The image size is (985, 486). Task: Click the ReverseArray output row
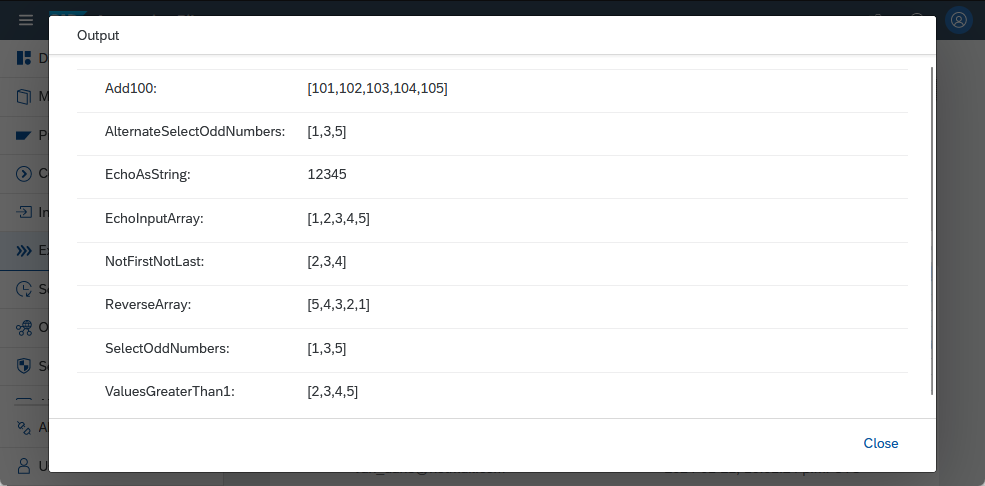492,305
